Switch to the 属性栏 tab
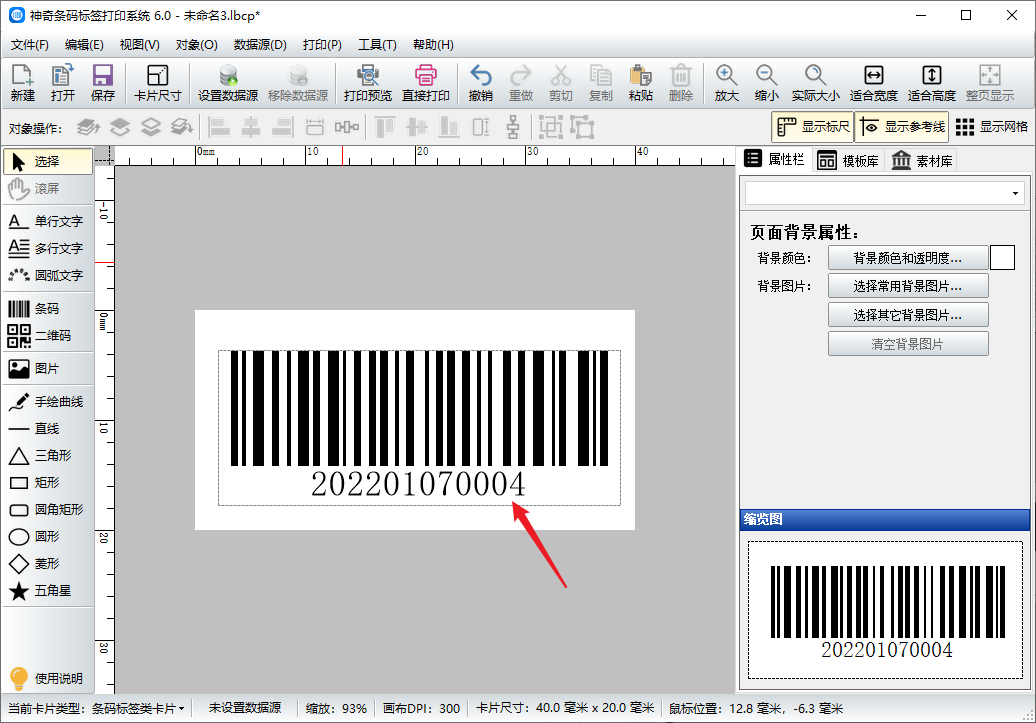 click(x=774, y=159)
